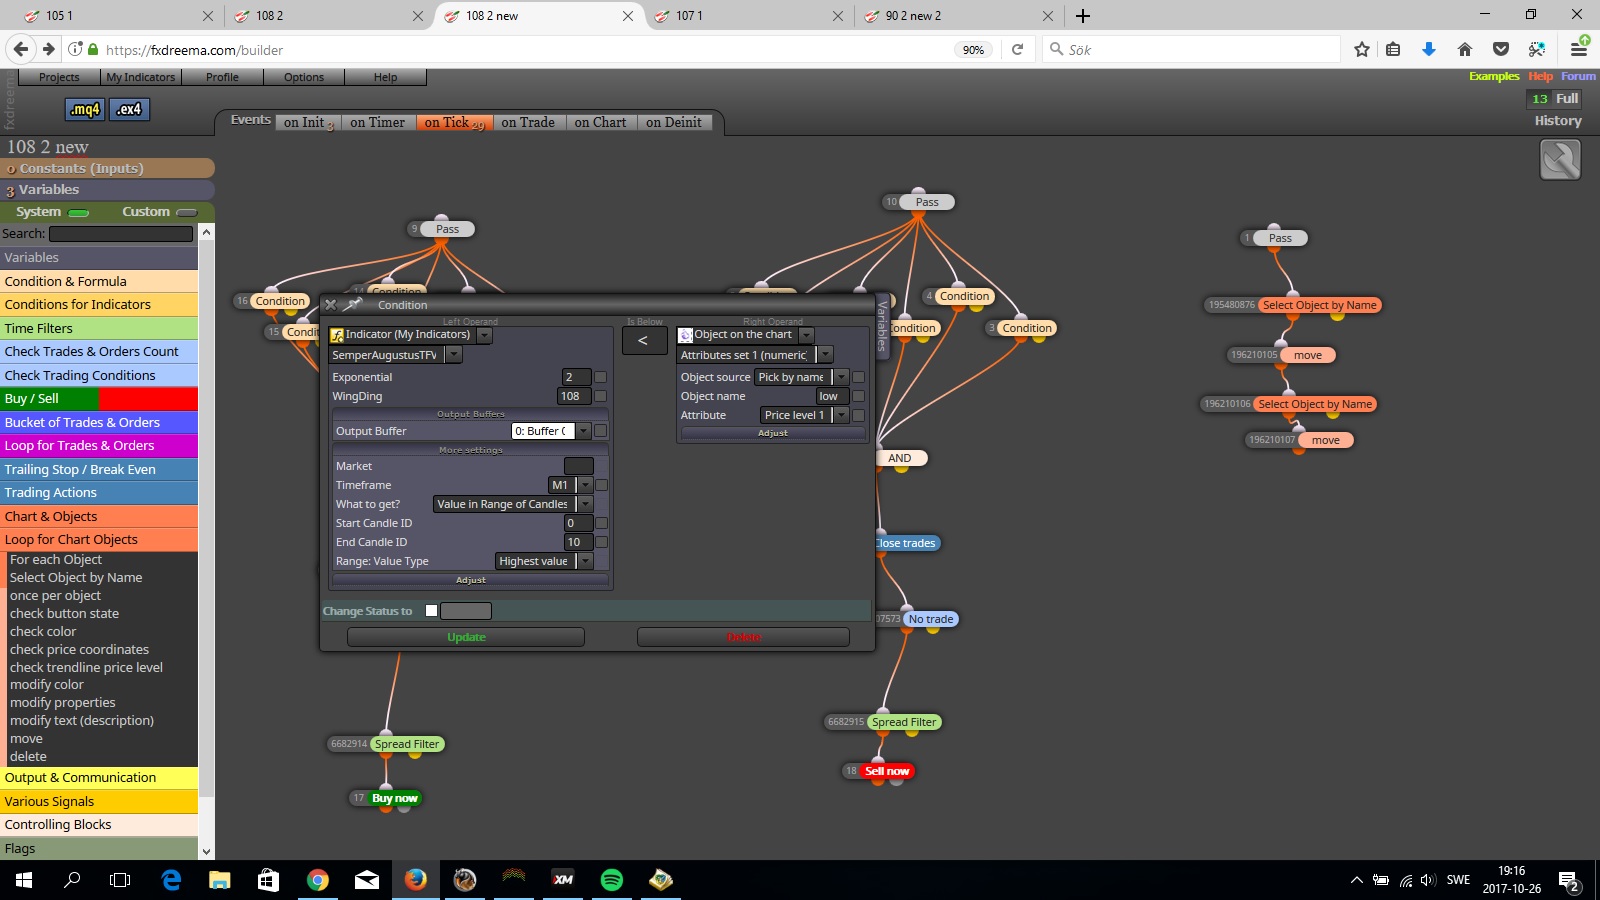
Task: Click the Indicator function icon in Left Operand
Action: [337, 335]
